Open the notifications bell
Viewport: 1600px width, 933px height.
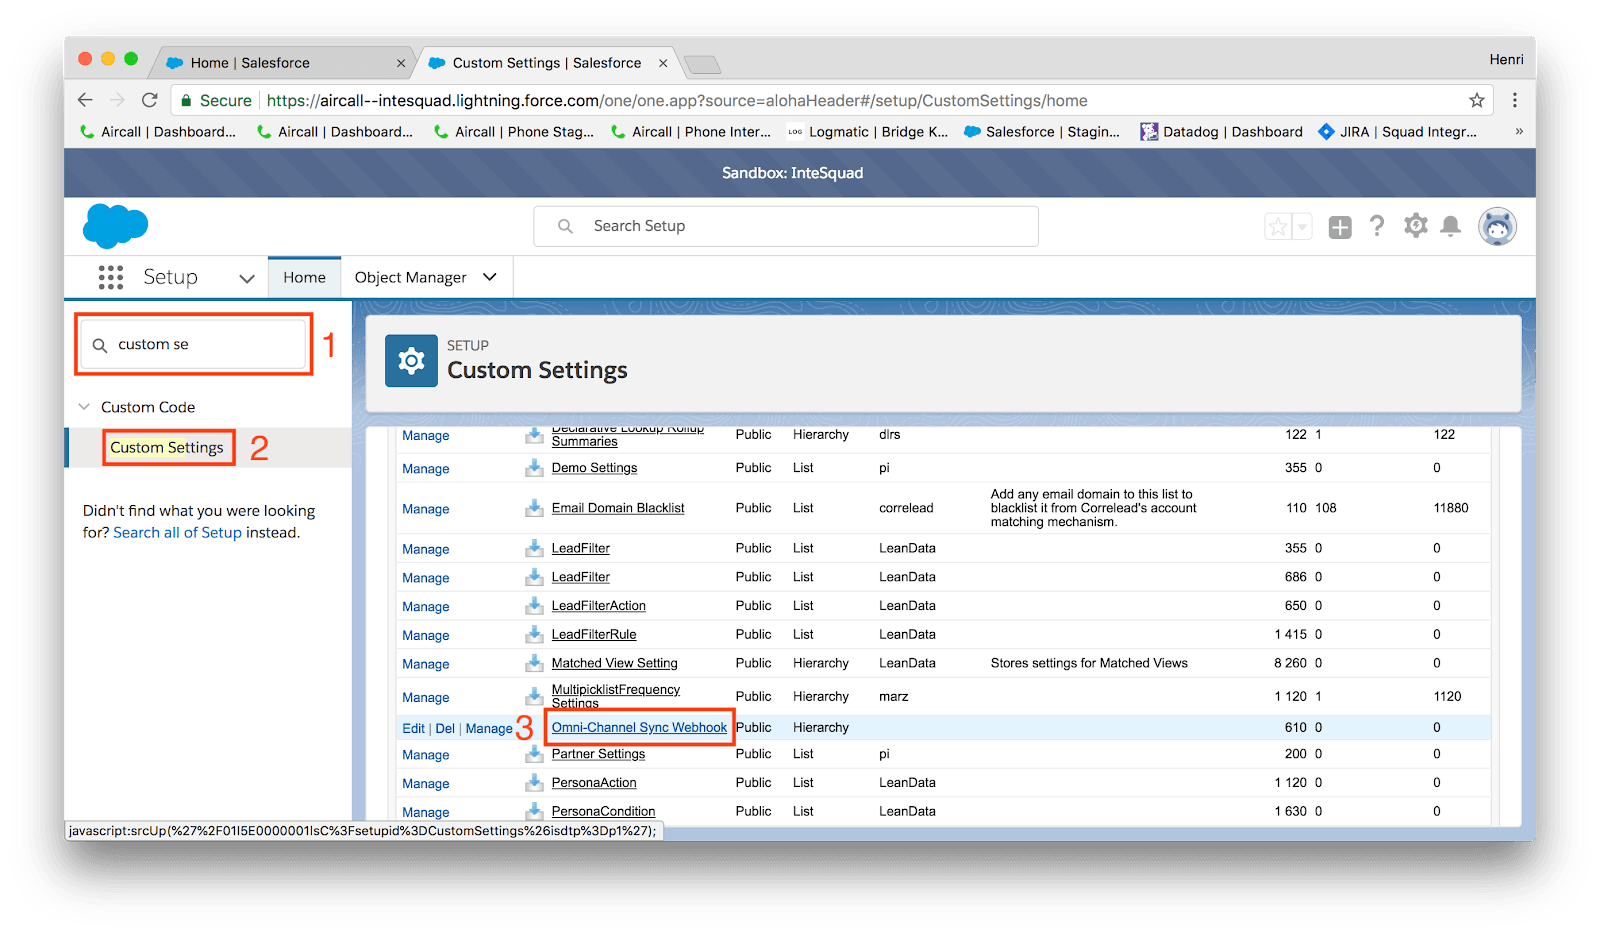point(1450,226)
